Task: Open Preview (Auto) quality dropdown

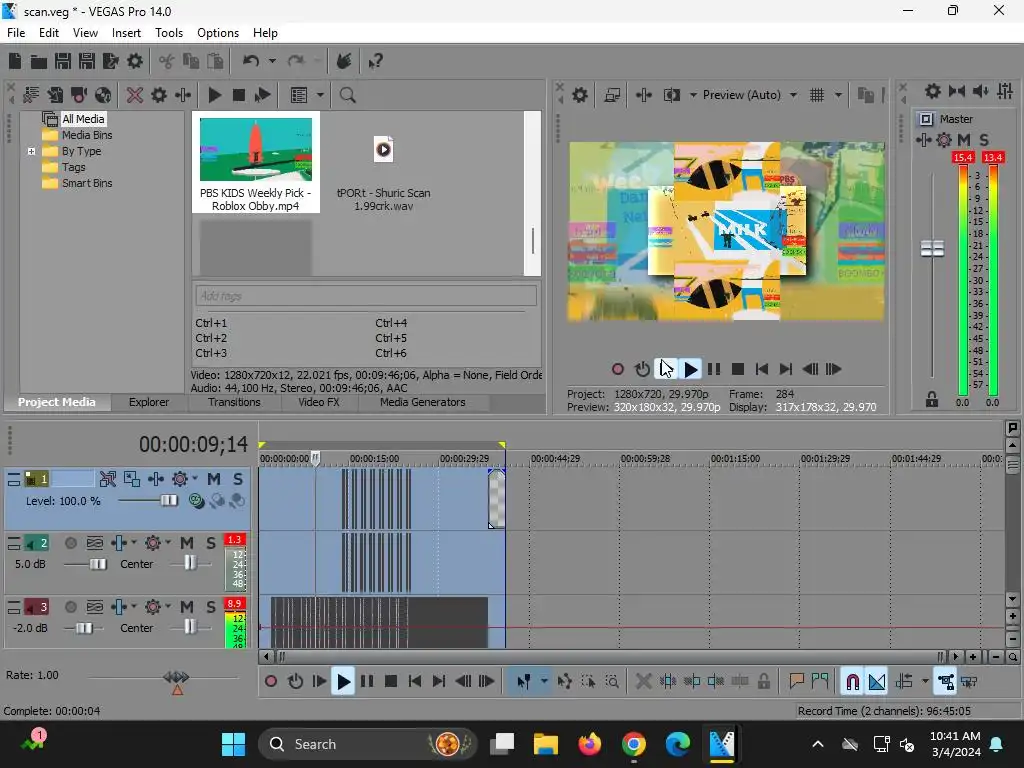Action: click(x=793, y=95)
